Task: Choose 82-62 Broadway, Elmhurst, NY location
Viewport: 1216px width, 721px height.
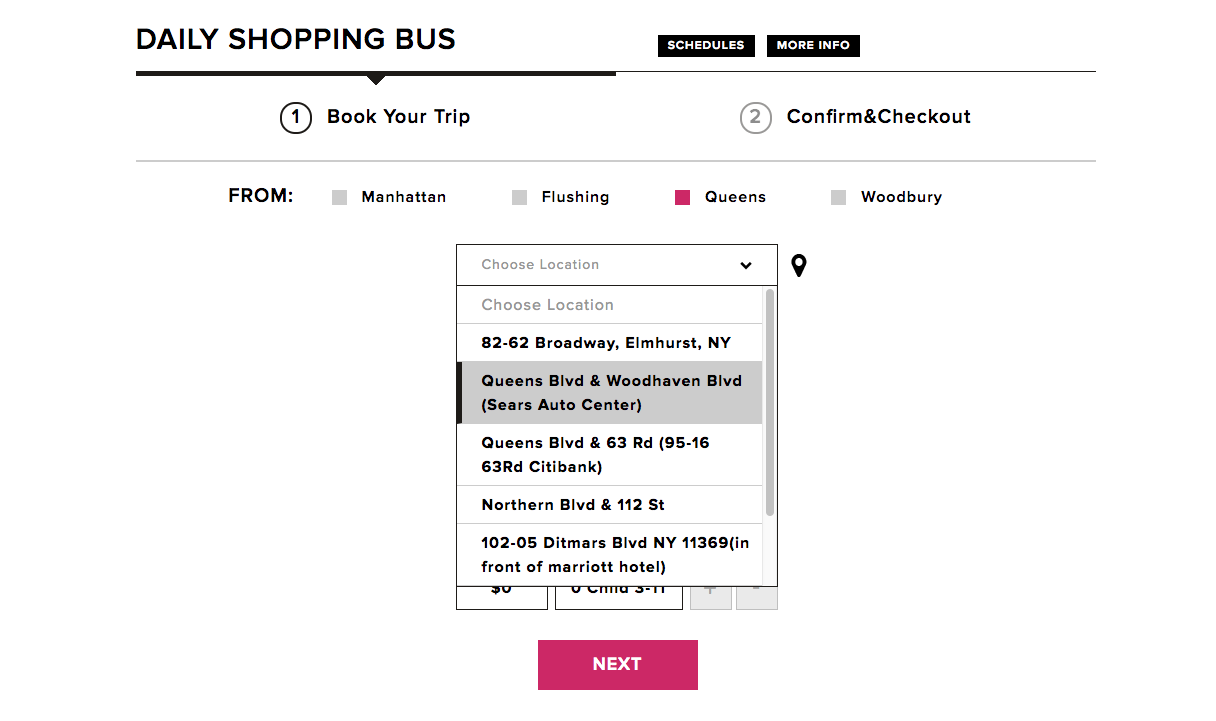Action: [x=606, y=343]
